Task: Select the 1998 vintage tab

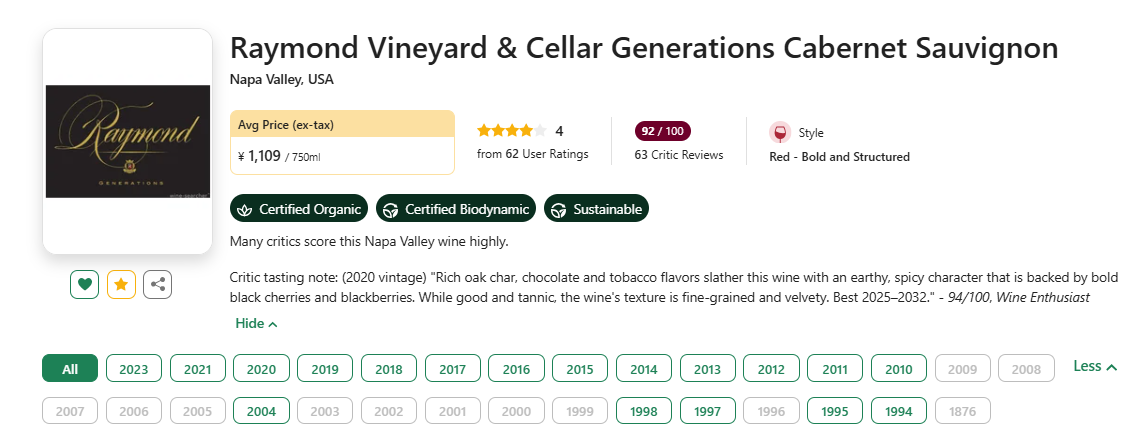Action: pyautogui.click(x=644, y=411)
